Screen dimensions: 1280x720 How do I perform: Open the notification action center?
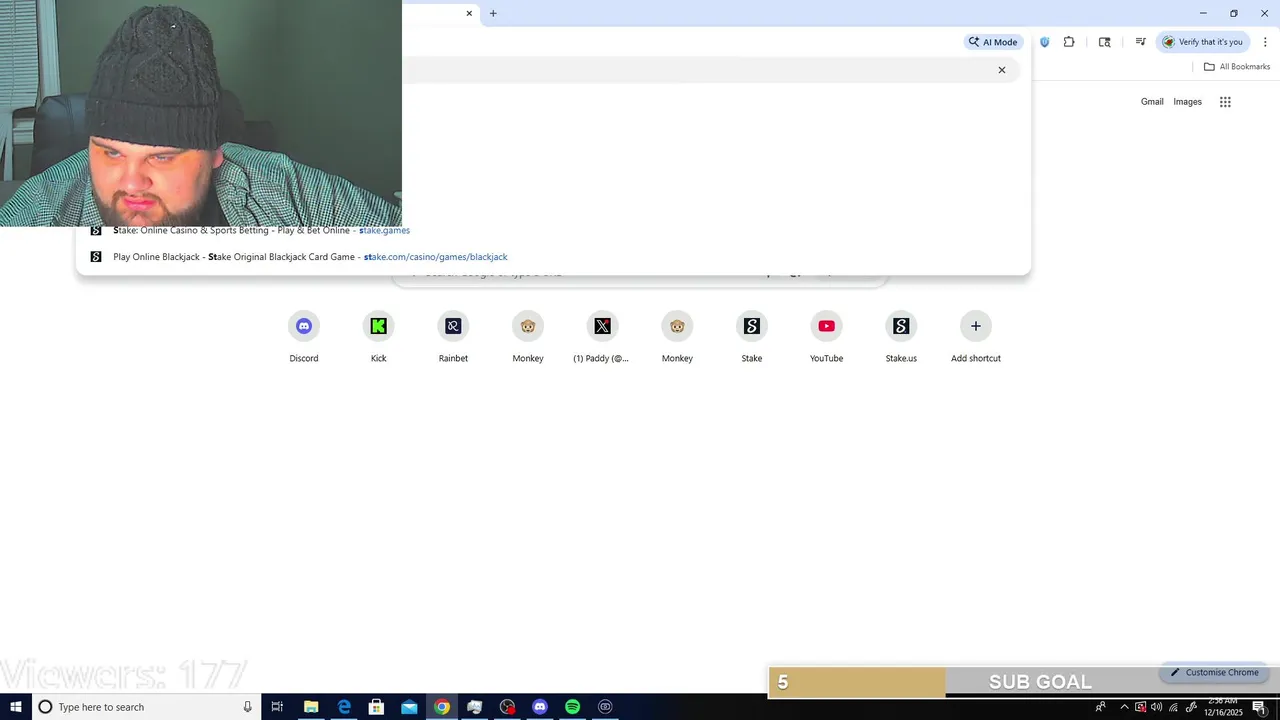[1260, 707]
